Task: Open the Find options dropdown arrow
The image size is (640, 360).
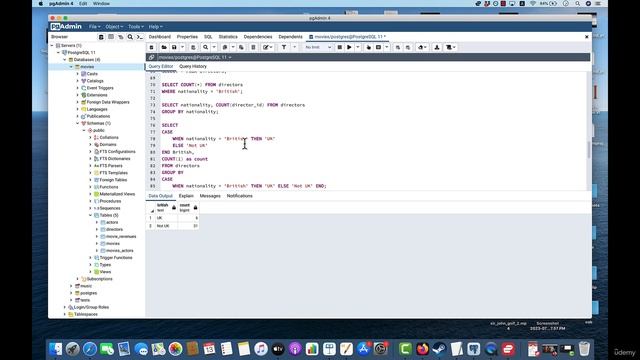Action: [214, 47]
